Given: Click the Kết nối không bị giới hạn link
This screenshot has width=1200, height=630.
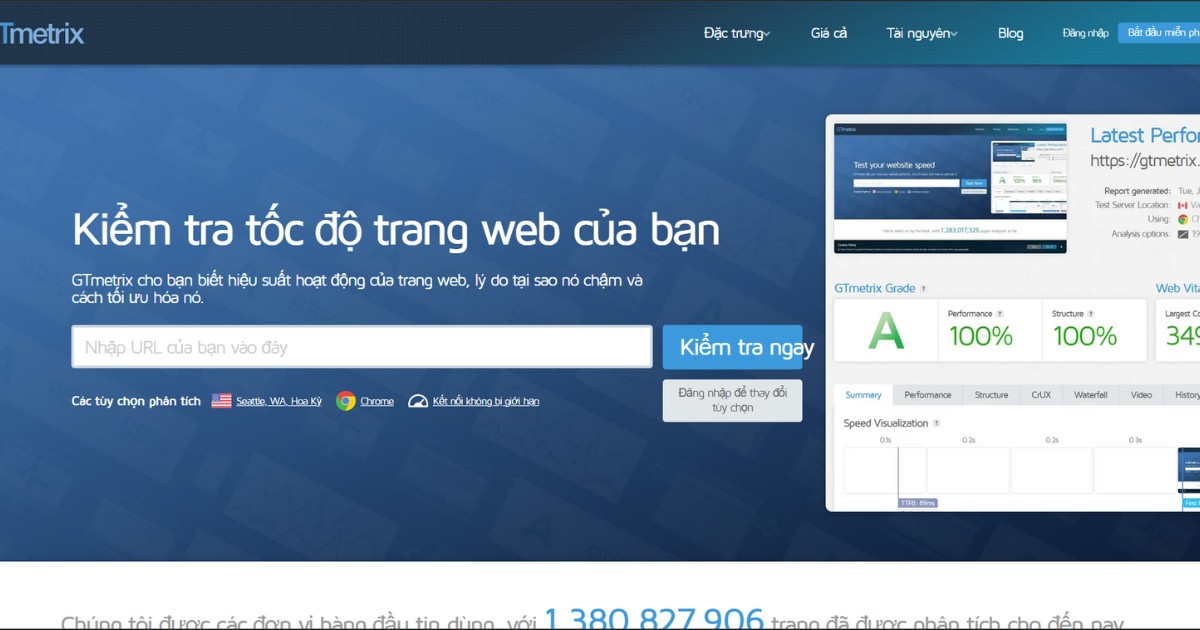Looking at the screenshot, I should click(484, 400).
